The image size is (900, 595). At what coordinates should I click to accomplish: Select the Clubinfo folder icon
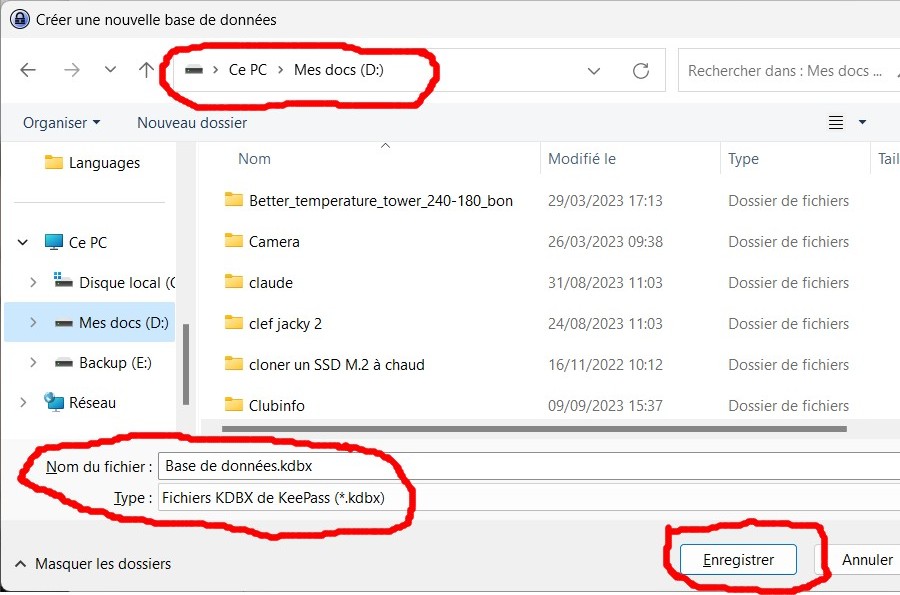coord(234,405)
